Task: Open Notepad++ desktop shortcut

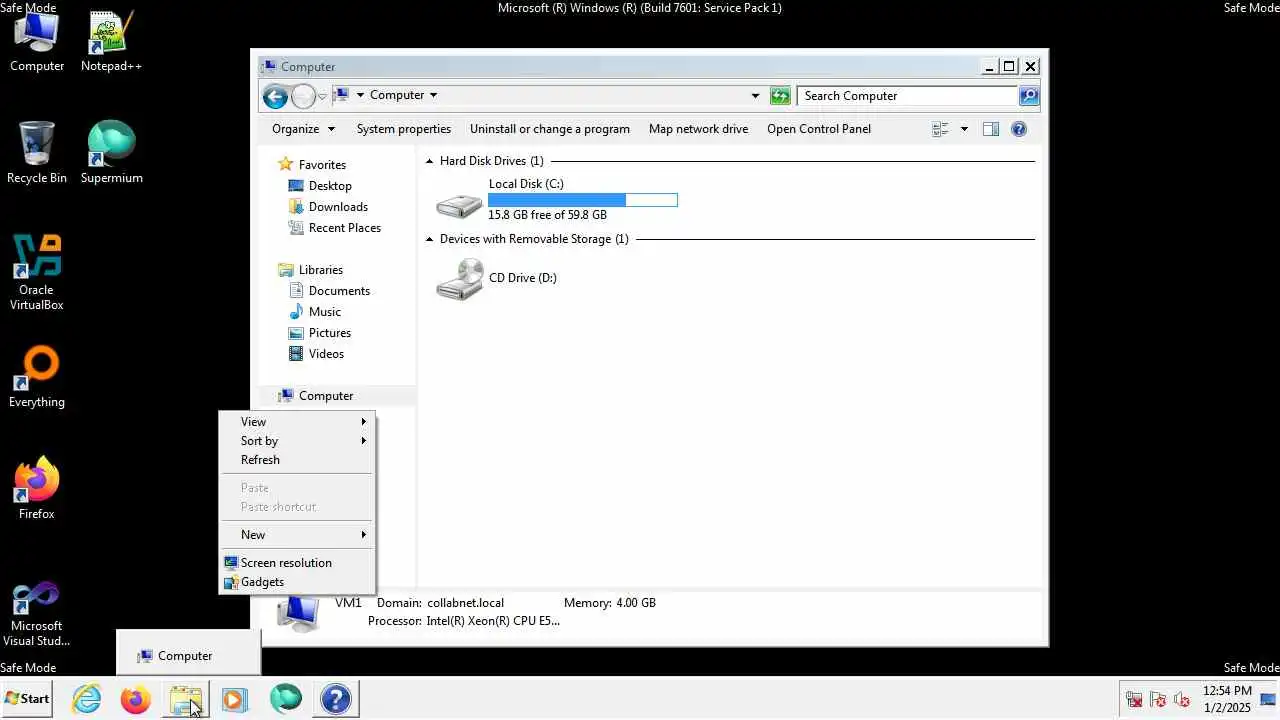Action: coord(111,42)
